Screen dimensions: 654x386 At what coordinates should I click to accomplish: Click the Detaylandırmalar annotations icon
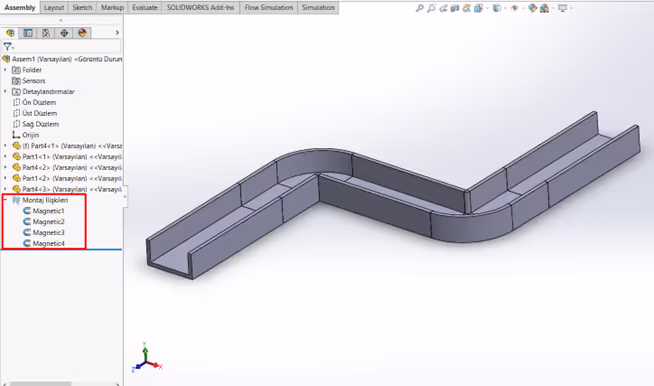click(16, 91)
